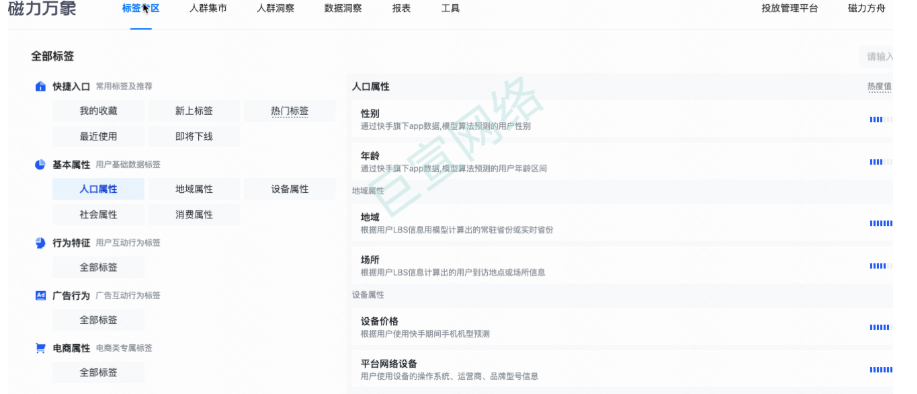Switch to 人群集市 tab
Image resolution: width=917 pixels, height=394 pixels.
coord(208,9)
